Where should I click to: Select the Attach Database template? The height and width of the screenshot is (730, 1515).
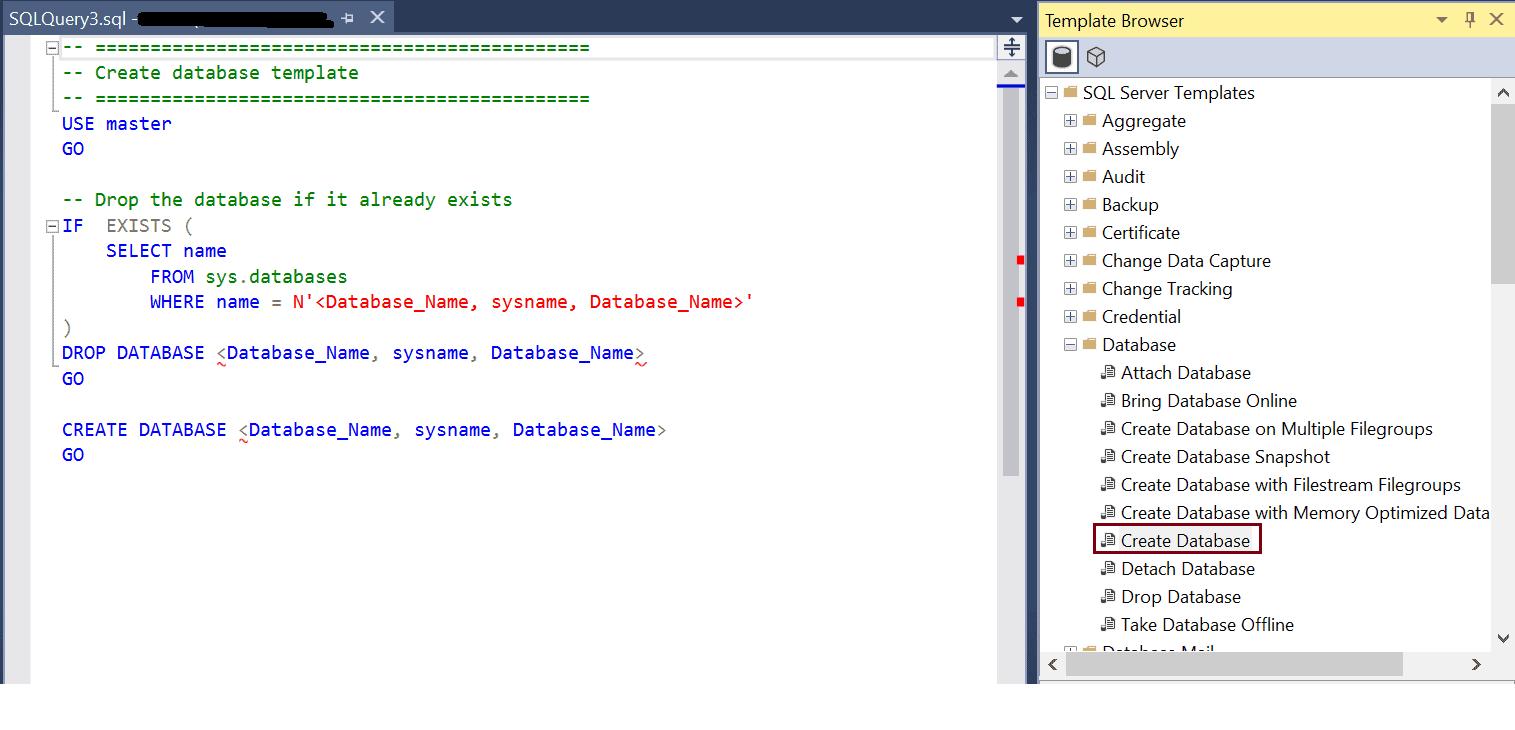1185,373
